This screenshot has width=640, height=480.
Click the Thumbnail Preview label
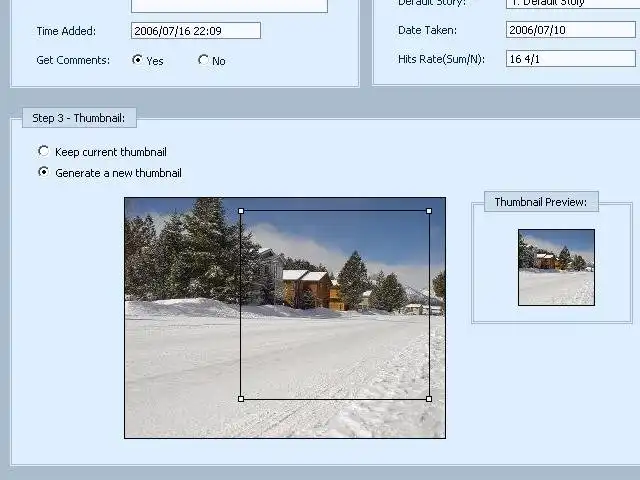tap(541, 202)
